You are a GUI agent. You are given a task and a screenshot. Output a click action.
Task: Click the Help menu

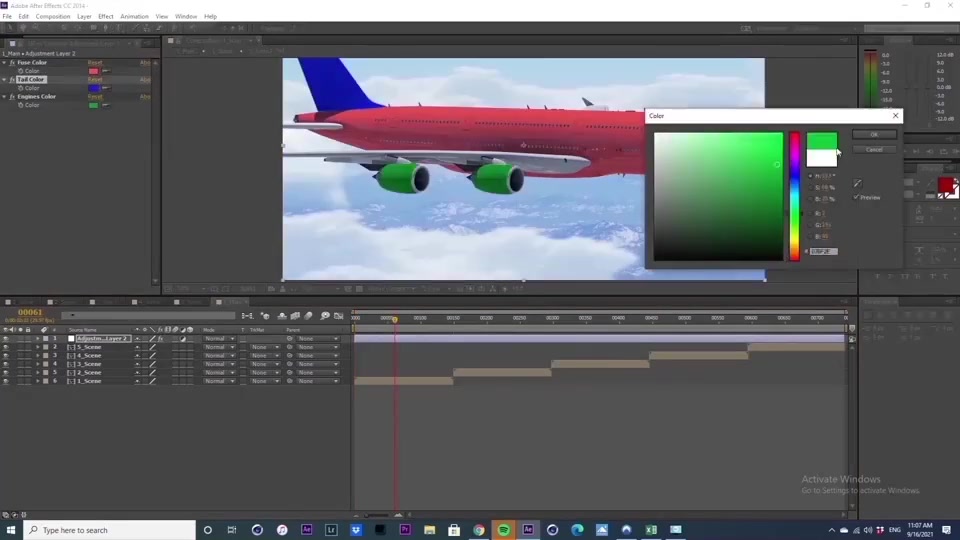pyautogui.click(x=210, y=17)
